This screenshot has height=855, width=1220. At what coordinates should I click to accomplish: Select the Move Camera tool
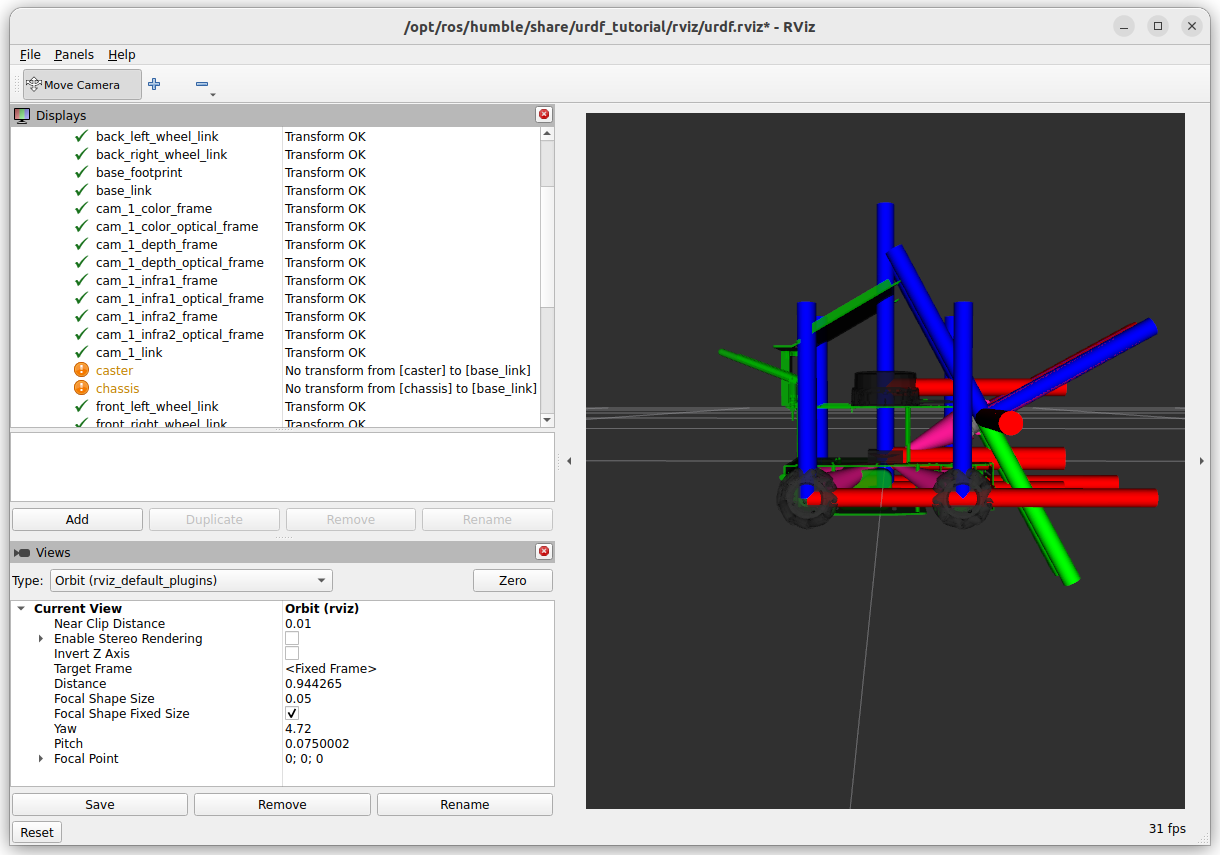(82, 85)
